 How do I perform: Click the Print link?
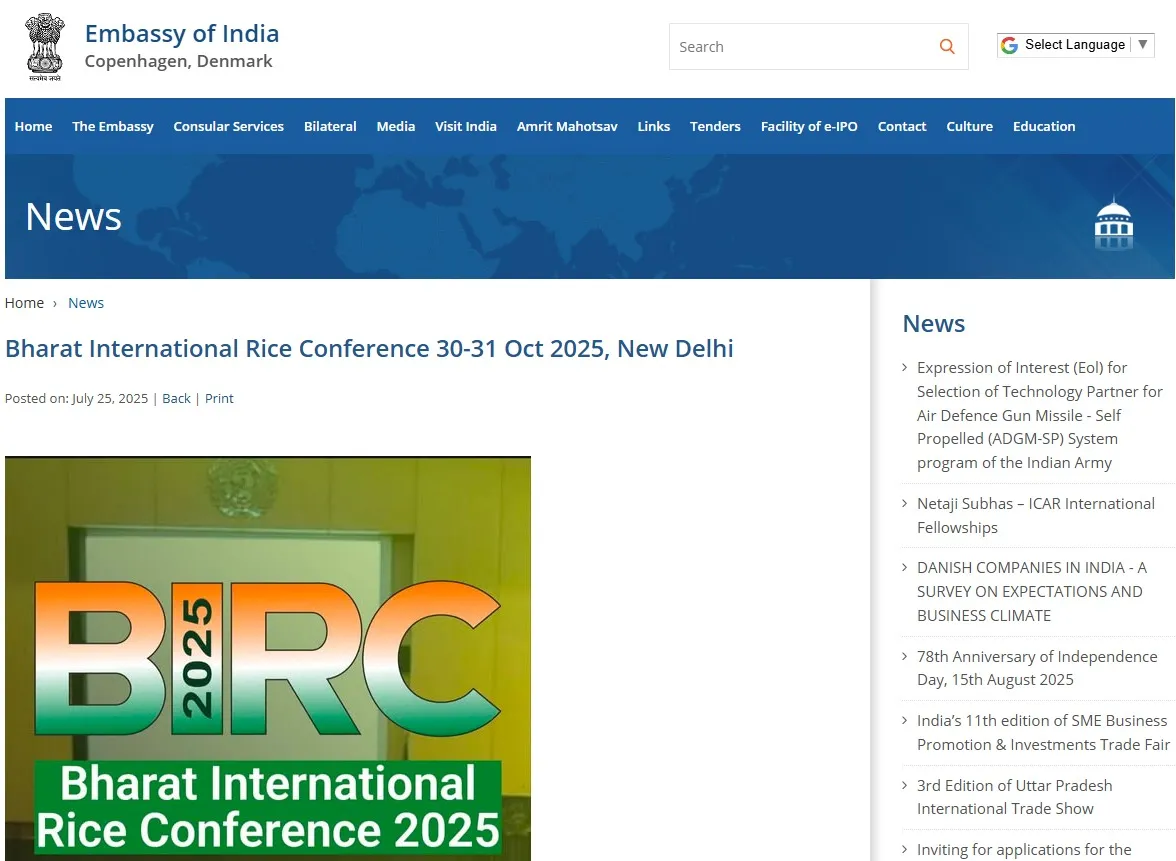pos(219,398)
